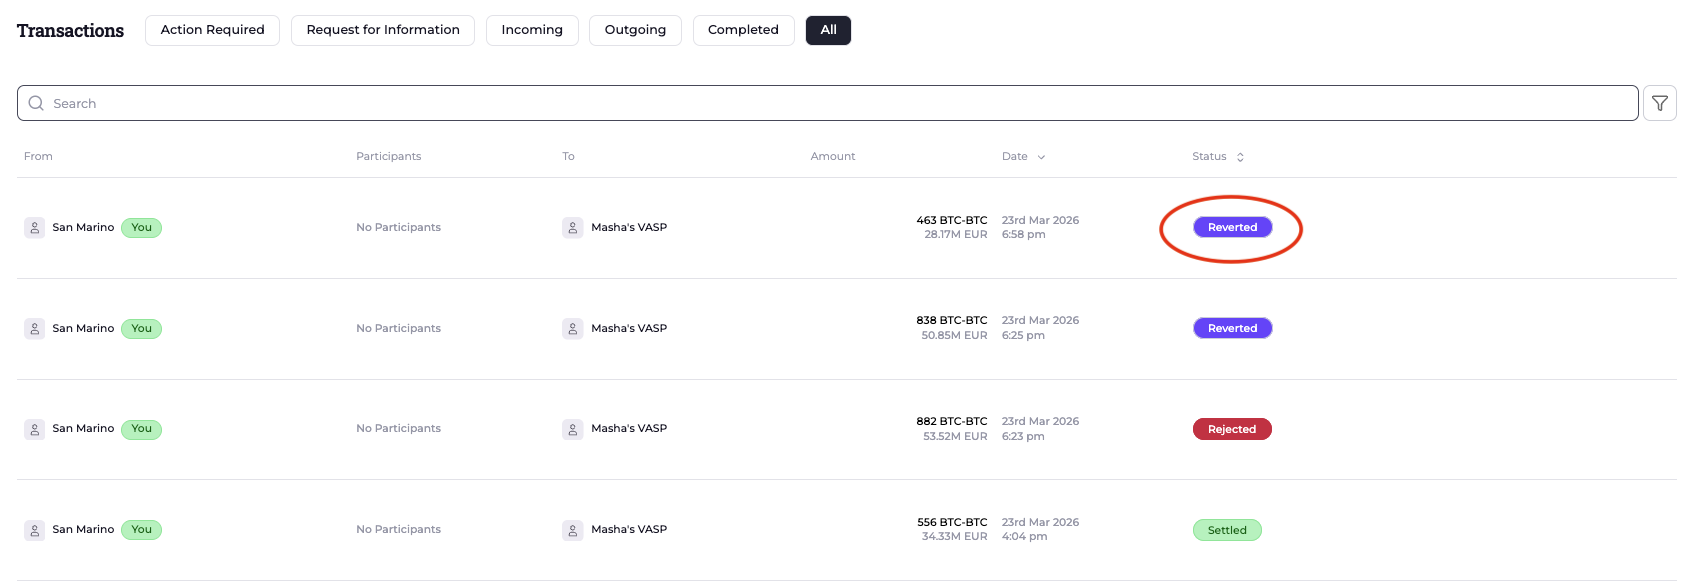Sort transactions by the Date column arrow
The image size is (1688, 584).
click(1041, 157)
